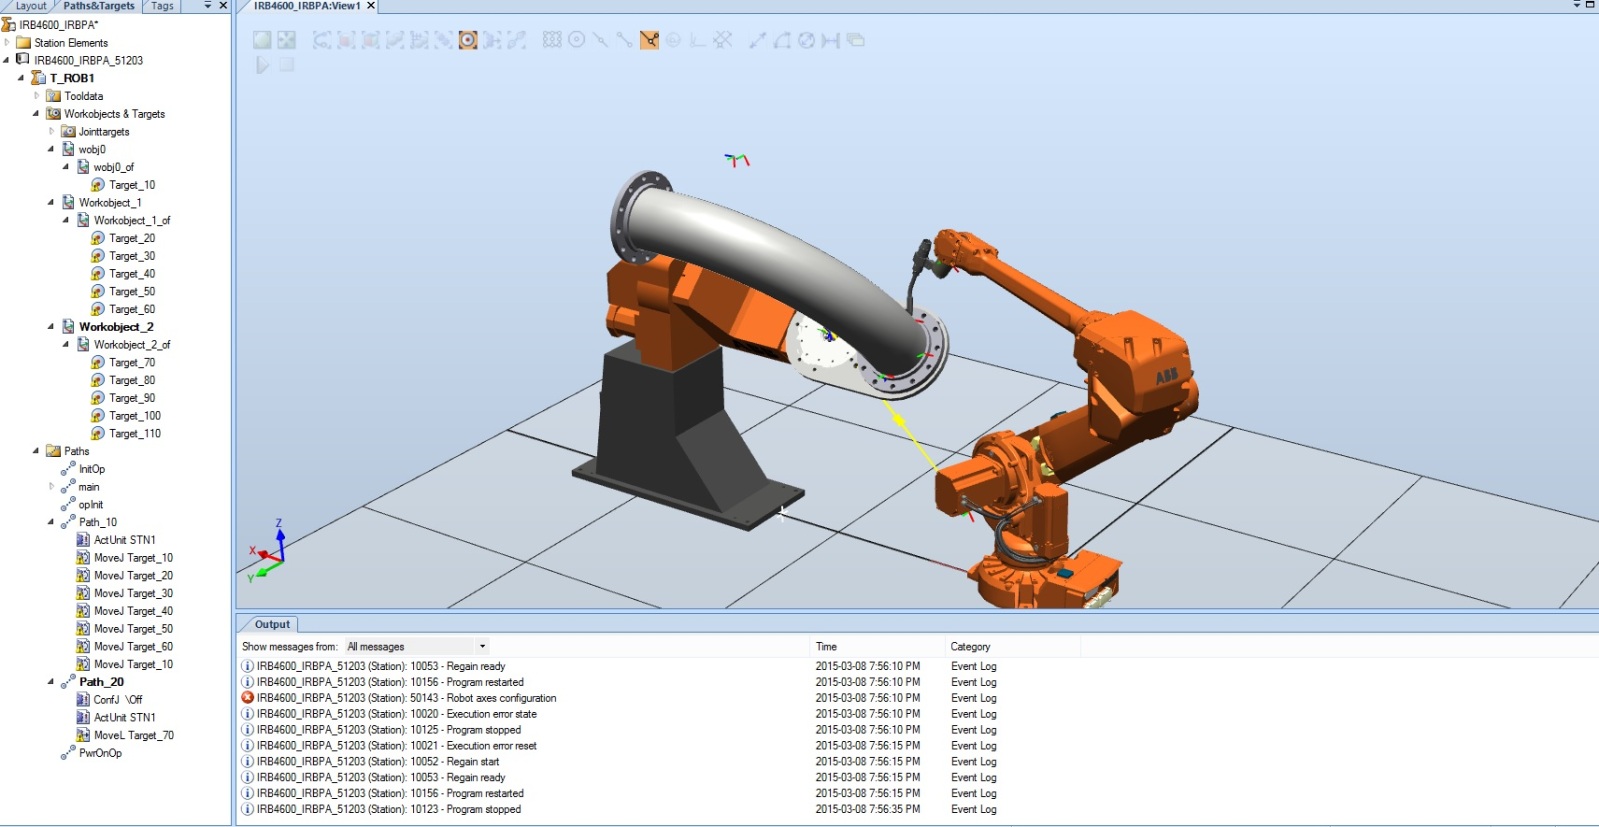Click the Diameter measure tool icon
This screenshot has width=1599, height=827.
806,40
